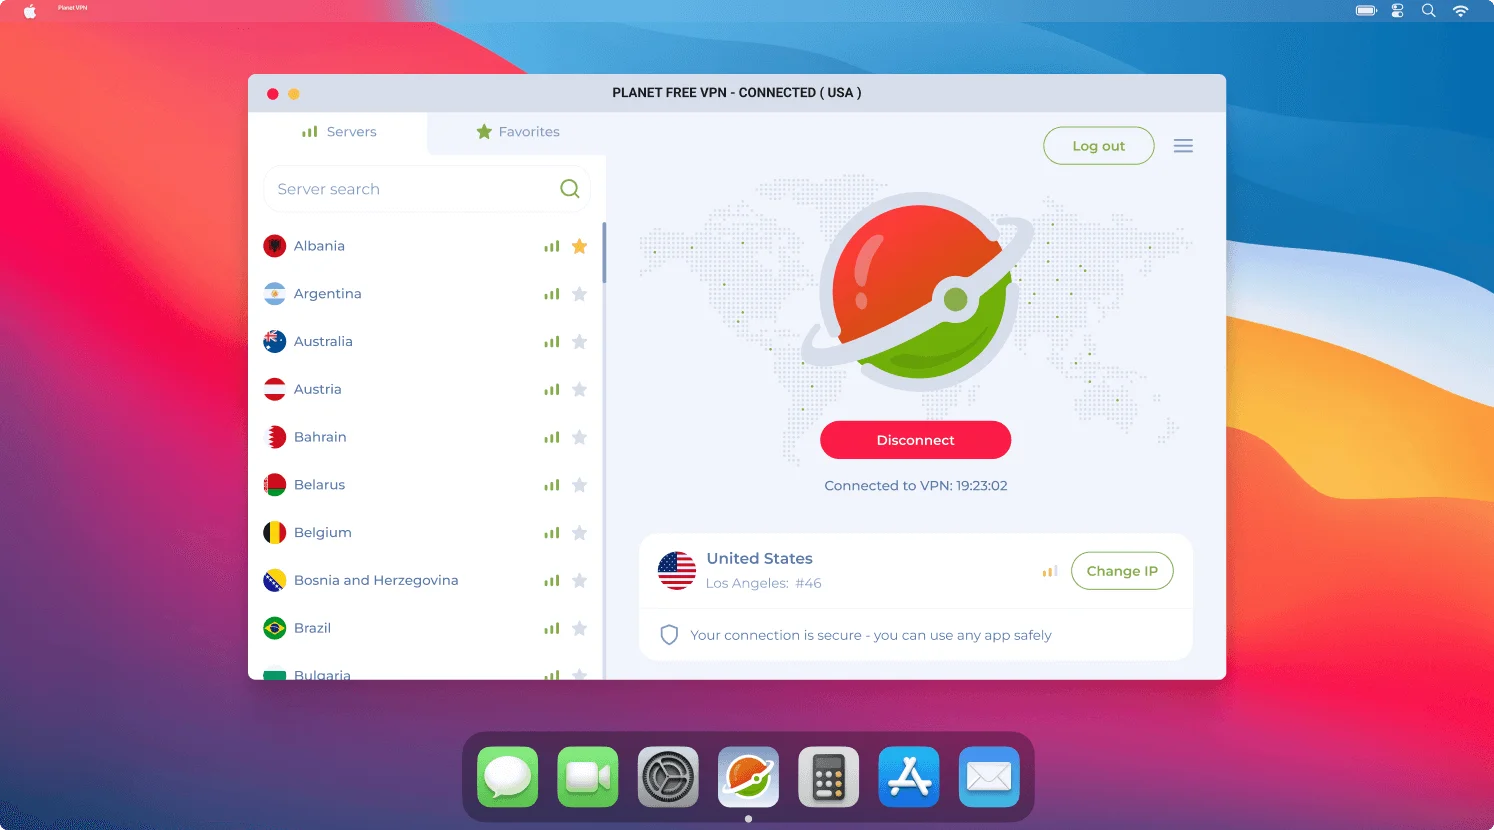Viewport: 1494px width, 830px height.
Task: Unfavorite Albania using its gold star
Action: [579, 246]
